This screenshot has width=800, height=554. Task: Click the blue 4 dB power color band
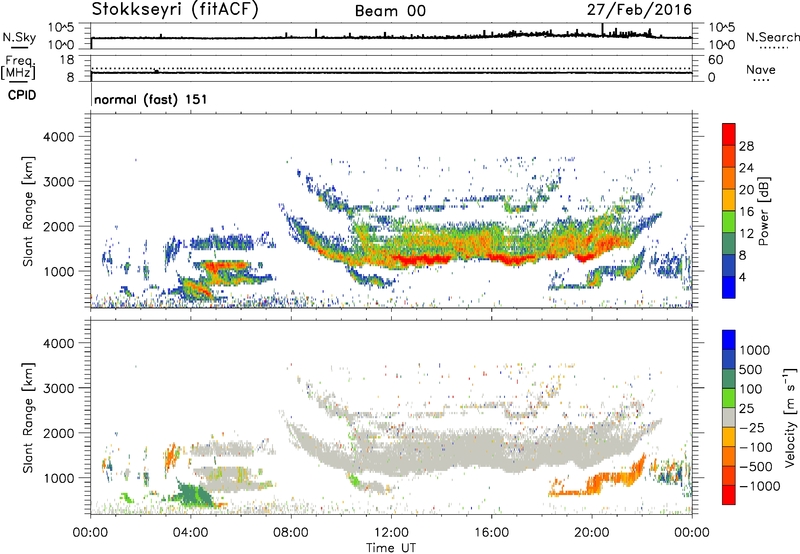pyautogui.click(x=729, y=287)
